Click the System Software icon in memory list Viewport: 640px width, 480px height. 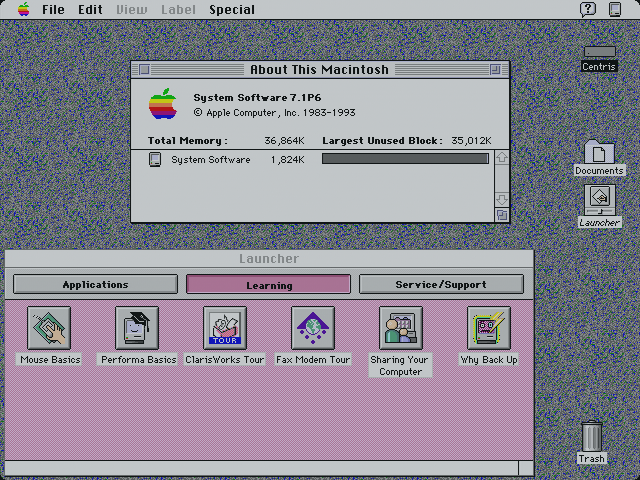tap(155, 159)
